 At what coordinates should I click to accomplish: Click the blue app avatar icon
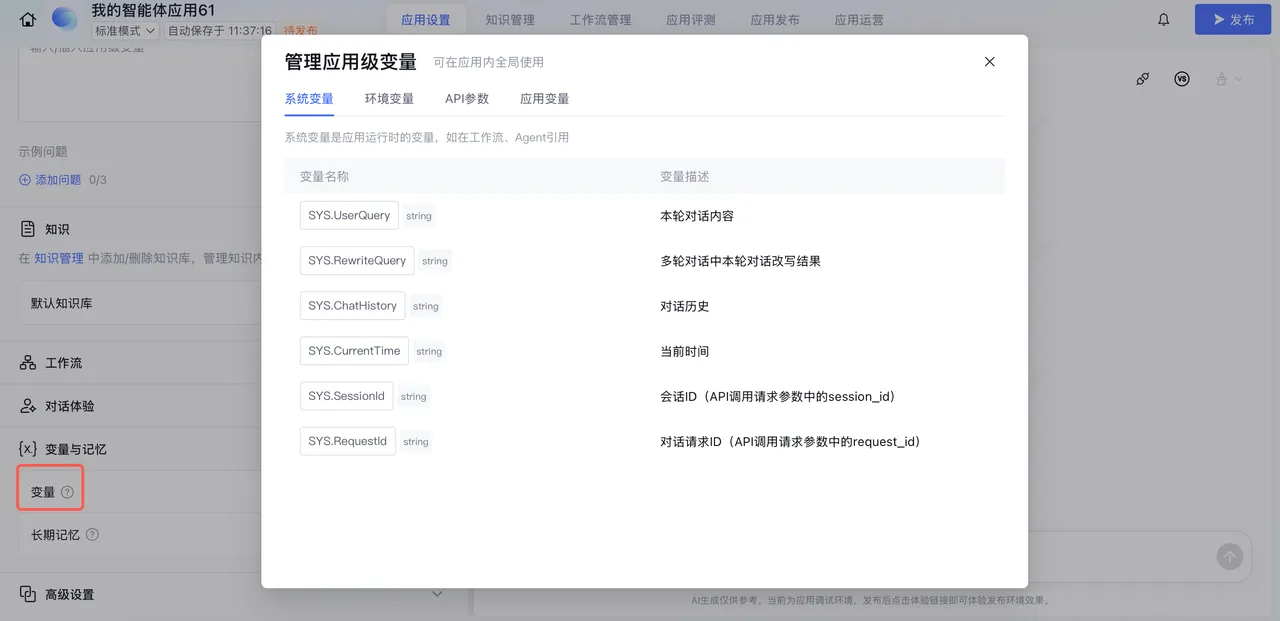pyautogui.click(x=64, y=19)
